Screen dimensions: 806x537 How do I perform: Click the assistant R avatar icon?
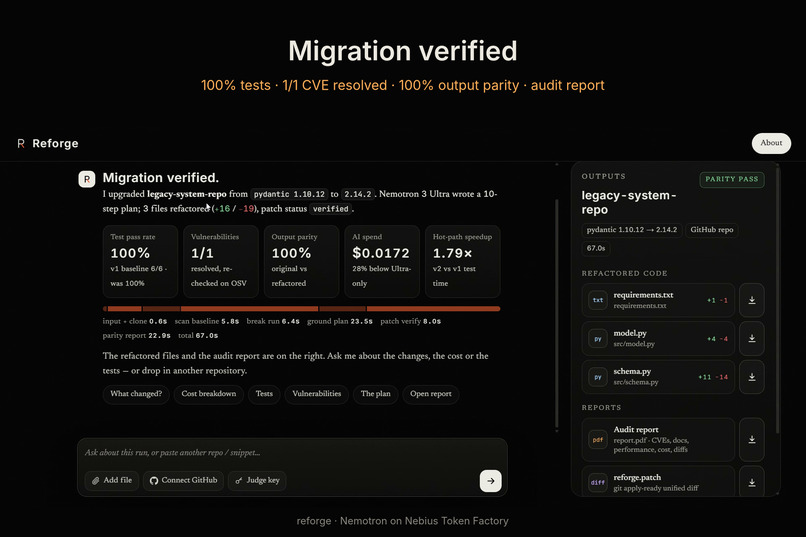click(86, 179)
